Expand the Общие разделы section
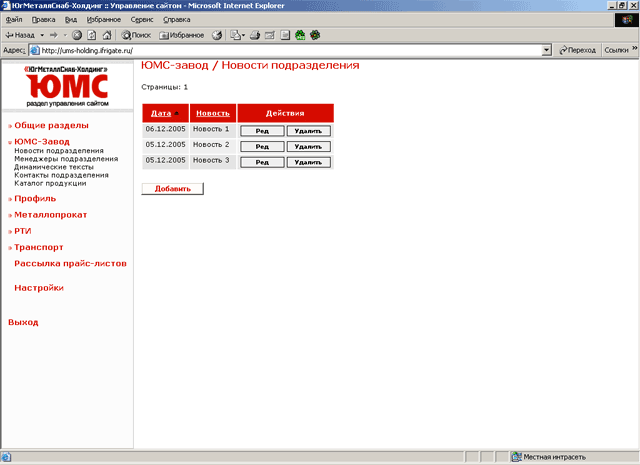 point(51,126)
